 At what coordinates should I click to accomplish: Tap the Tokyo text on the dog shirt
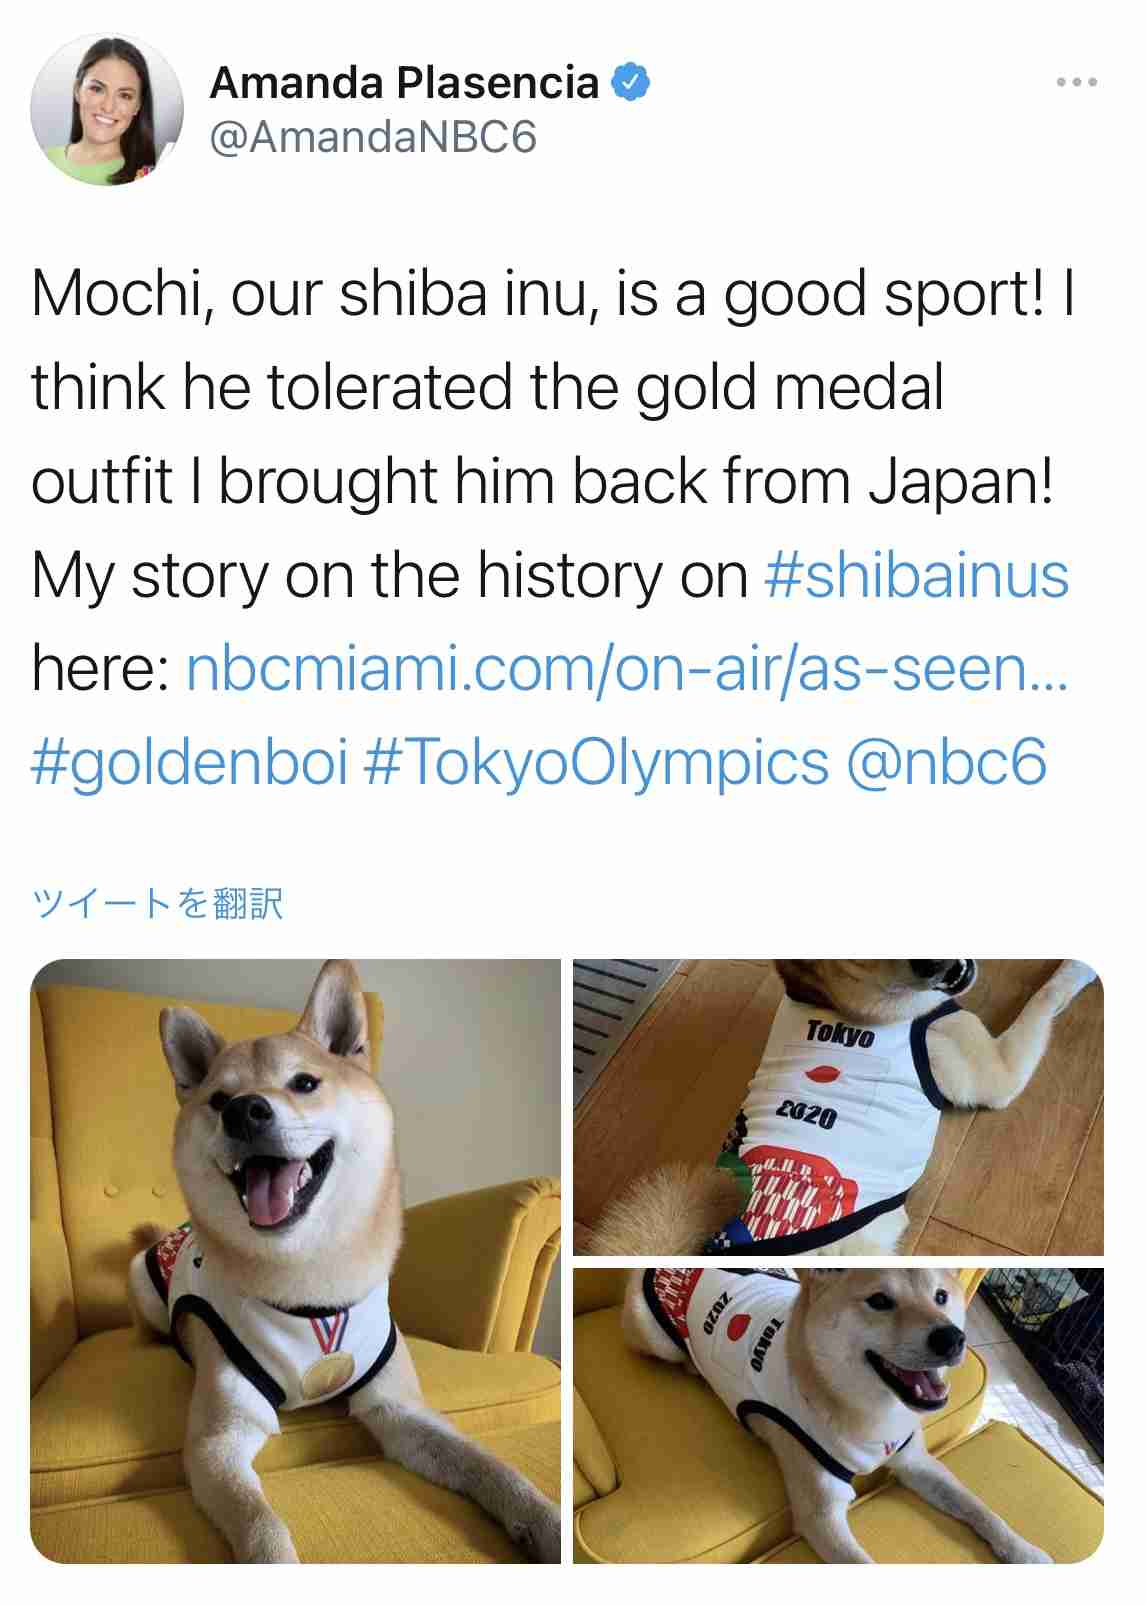(x=840, y=1033)
